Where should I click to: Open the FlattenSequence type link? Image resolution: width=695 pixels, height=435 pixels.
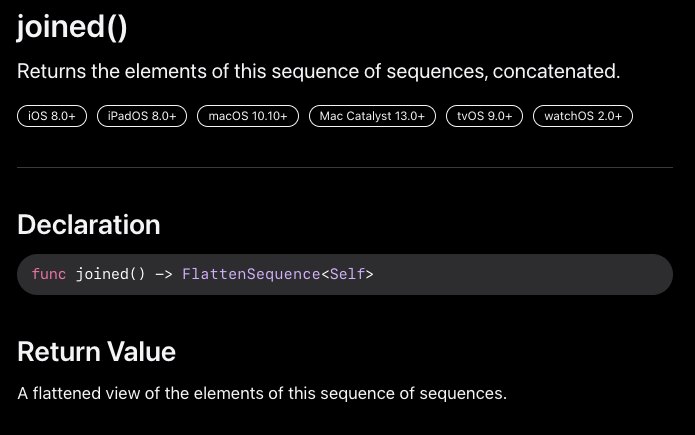pos(250,274)
